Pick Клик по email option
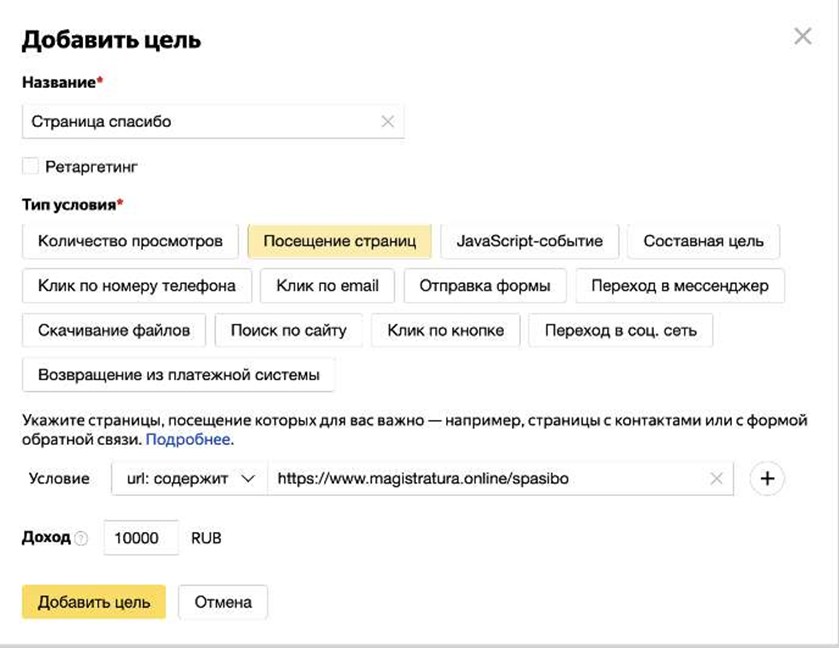The image size is (839, 648). coord(327,286)
